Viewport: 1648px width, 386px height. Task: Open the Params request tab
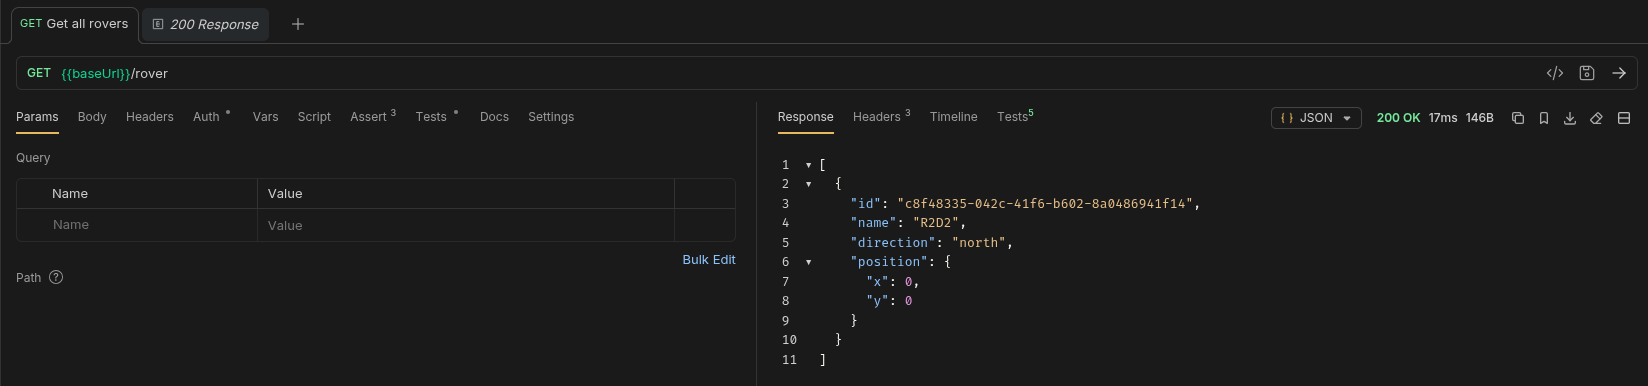(x=37, y=117)
